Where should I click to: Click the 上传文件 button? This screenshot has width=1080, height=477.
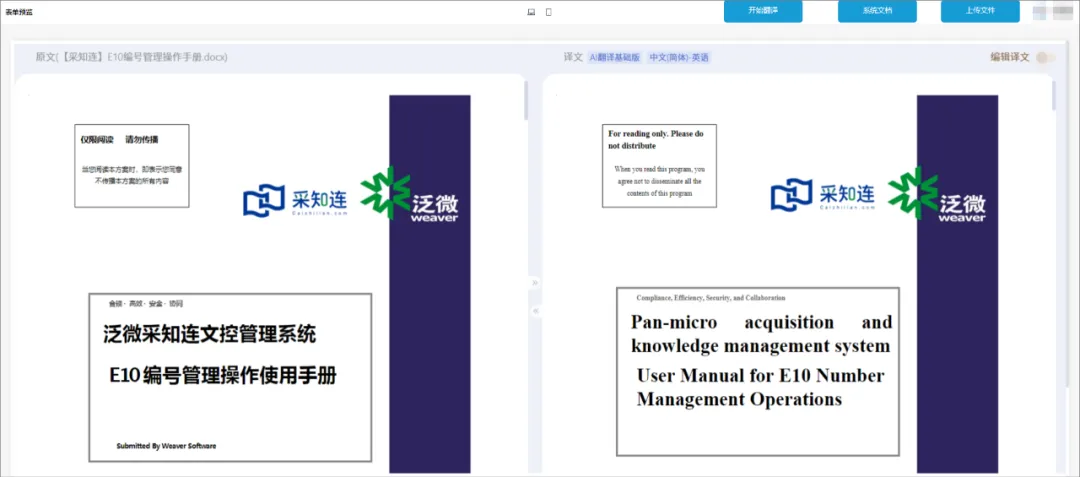pos(980,12)
